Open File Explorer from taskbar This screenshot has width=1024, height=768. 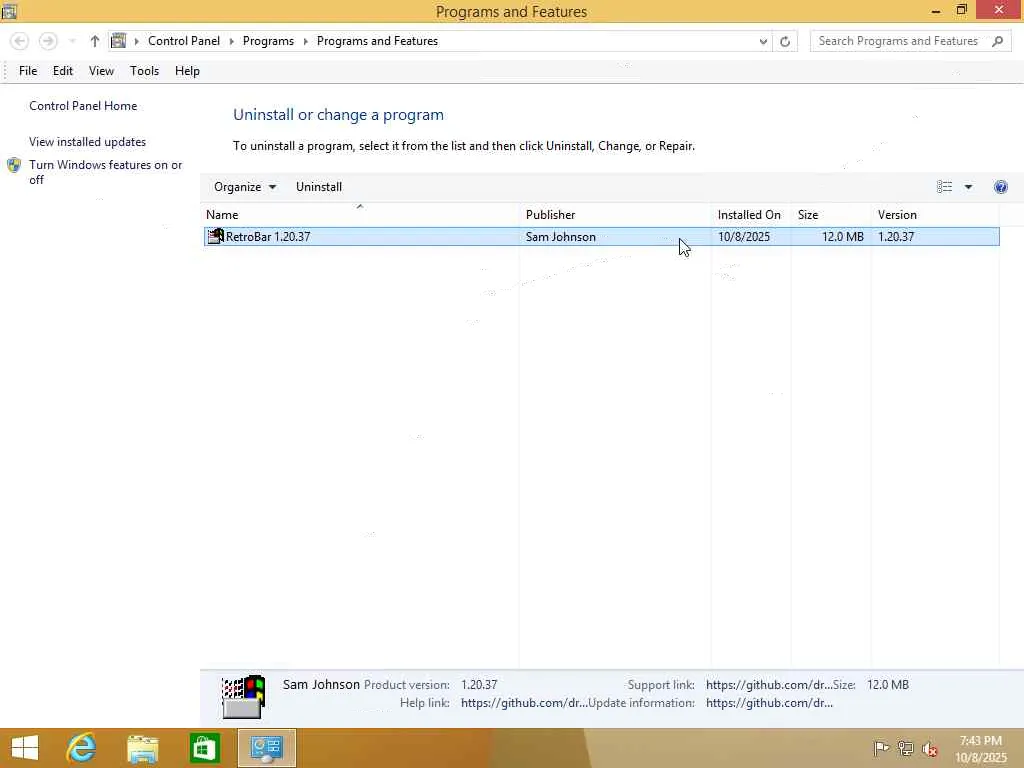(x=142, y=748)
